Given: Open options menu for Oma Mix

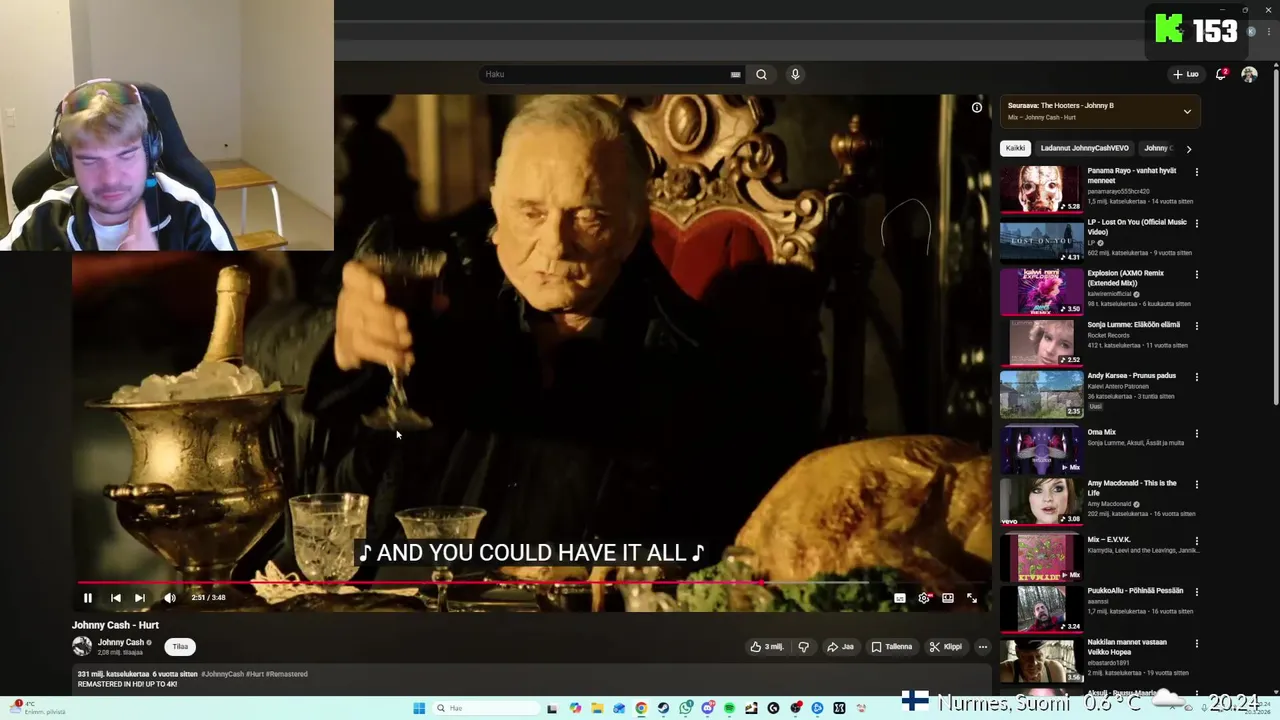Looking at the screenshot, I should coord(1197,433).
